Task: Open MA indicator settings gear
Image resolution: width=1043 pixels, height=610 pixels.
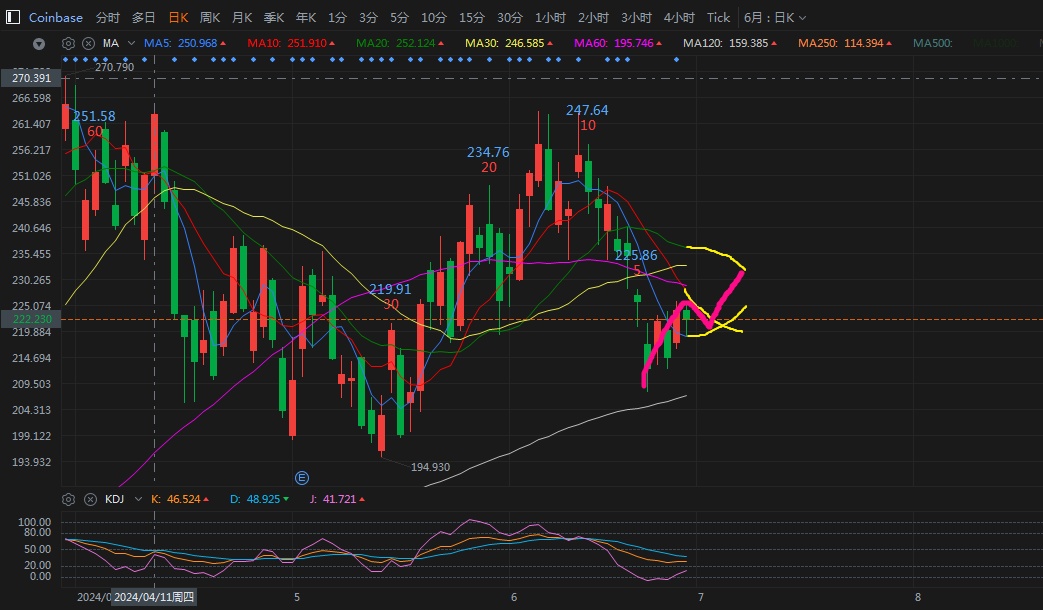Action: point(68,43)
